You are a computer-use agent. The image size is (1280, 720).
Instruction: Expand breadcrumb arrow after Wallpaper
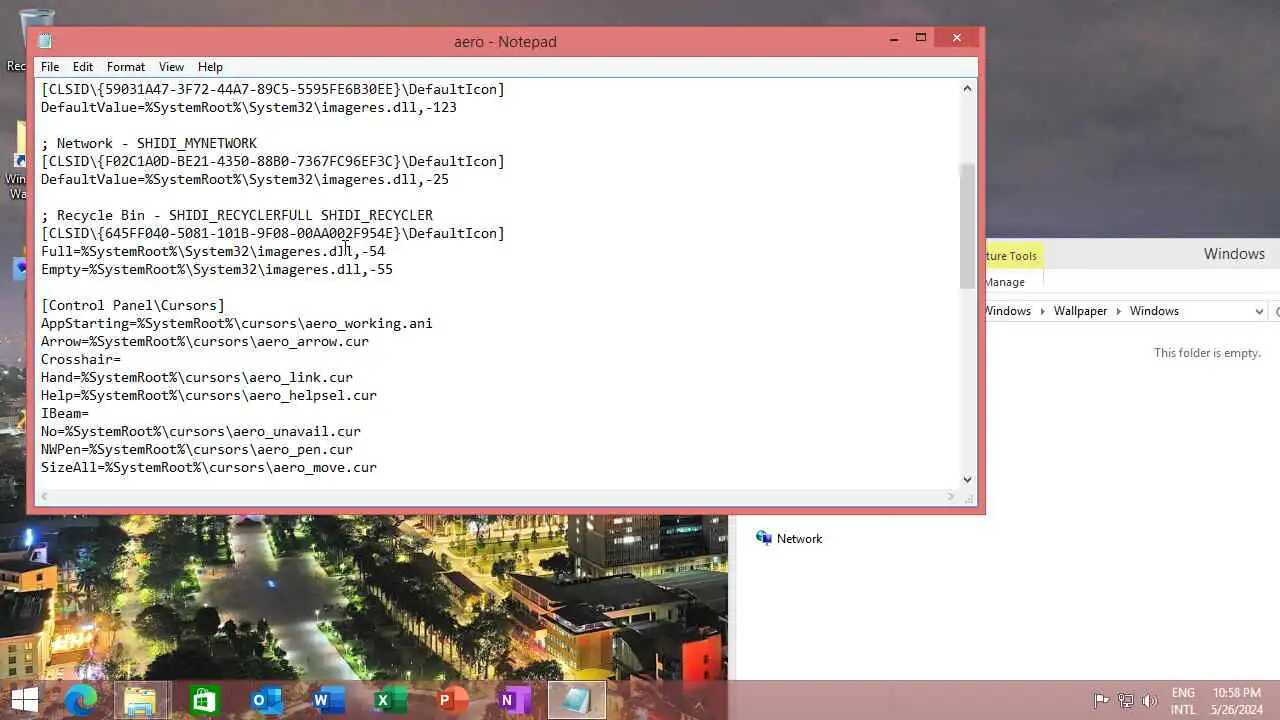1118,311
